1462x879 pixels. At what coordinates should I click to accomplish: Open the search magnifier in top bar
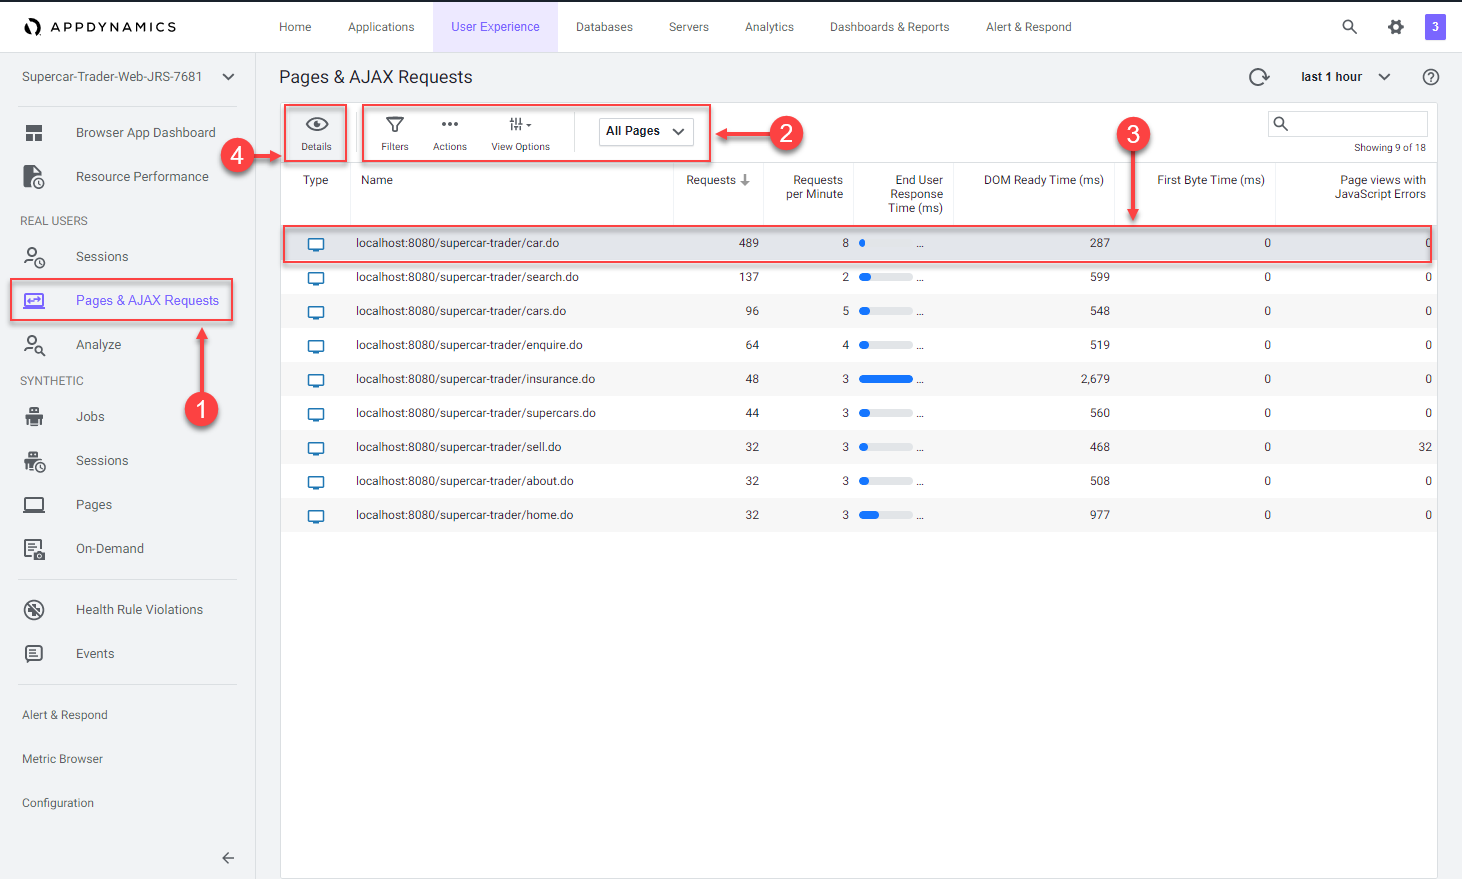(x=1349, y=27)
